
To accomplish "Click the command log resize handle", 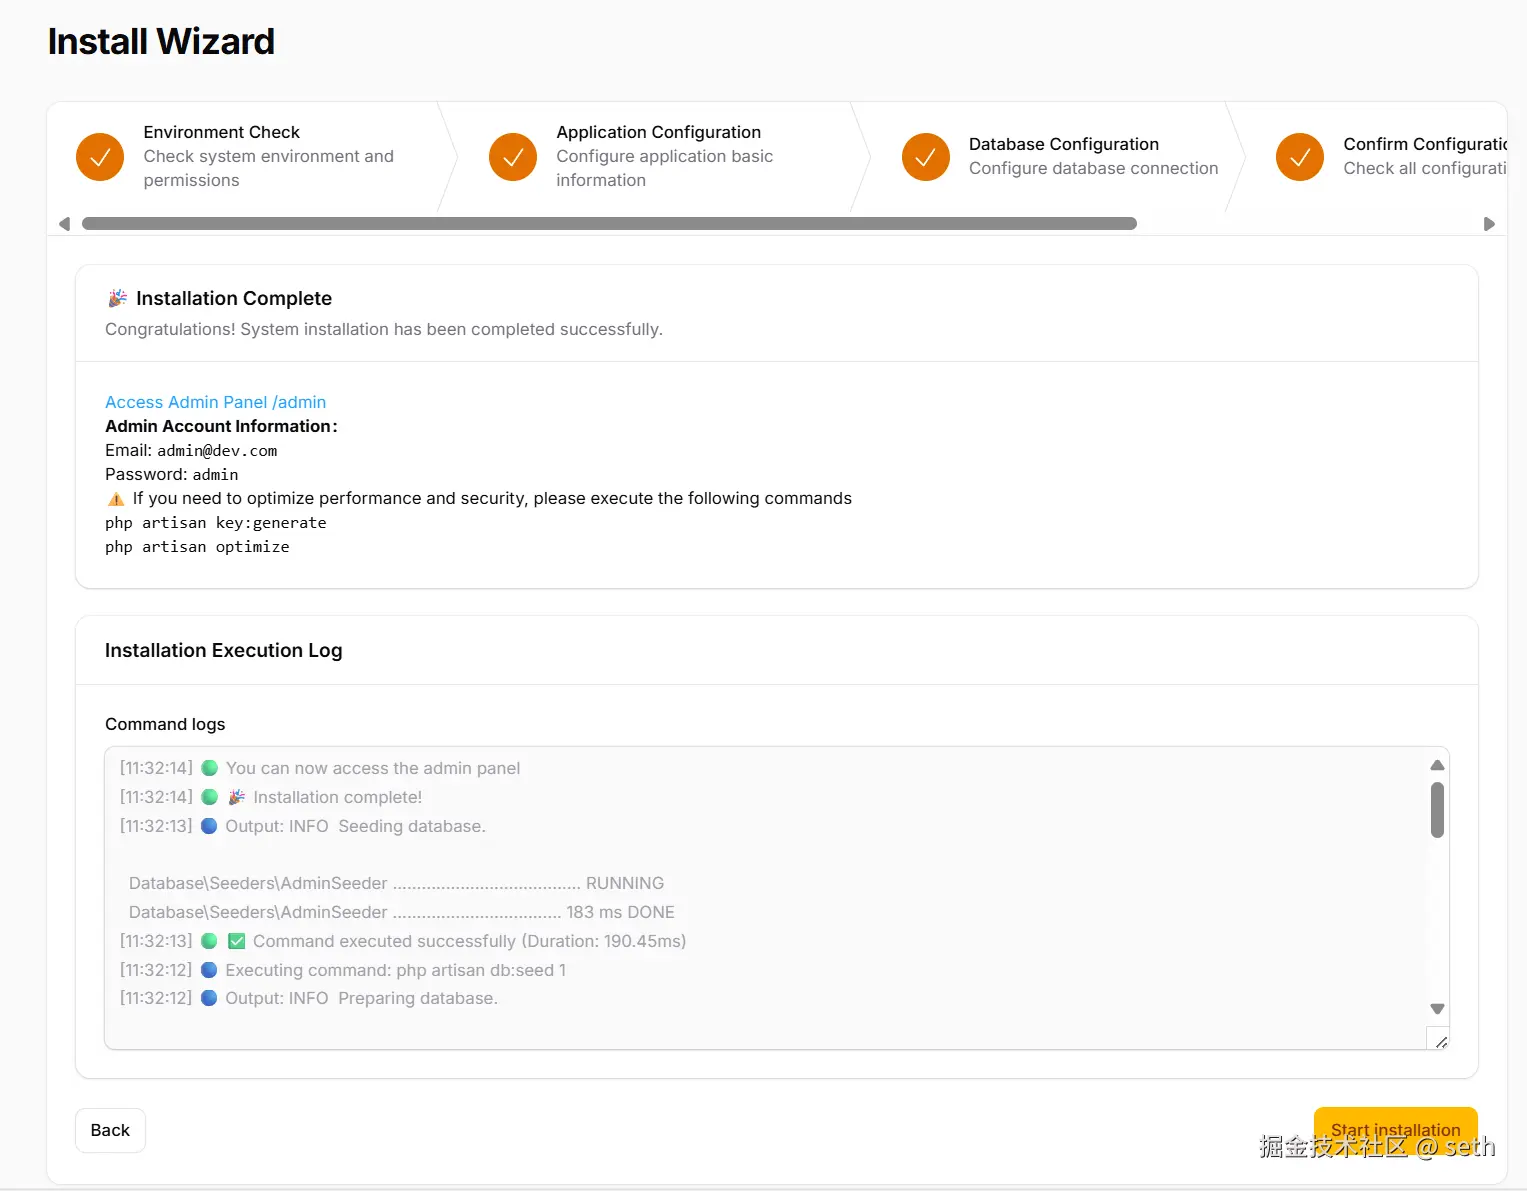I will [x=1440, y=1041].
